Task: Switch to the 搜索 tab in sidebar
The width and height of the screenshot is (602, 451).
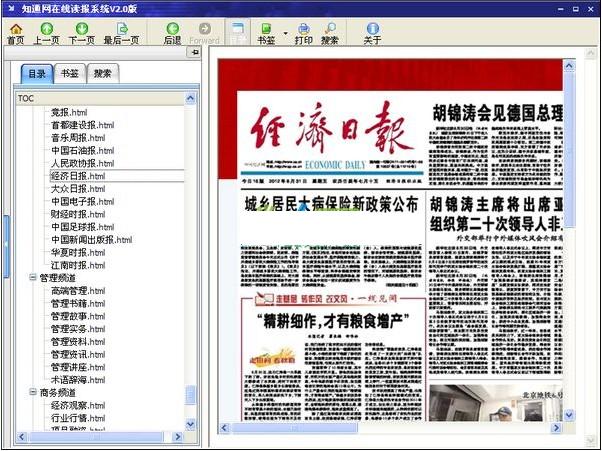Action: 102,73
